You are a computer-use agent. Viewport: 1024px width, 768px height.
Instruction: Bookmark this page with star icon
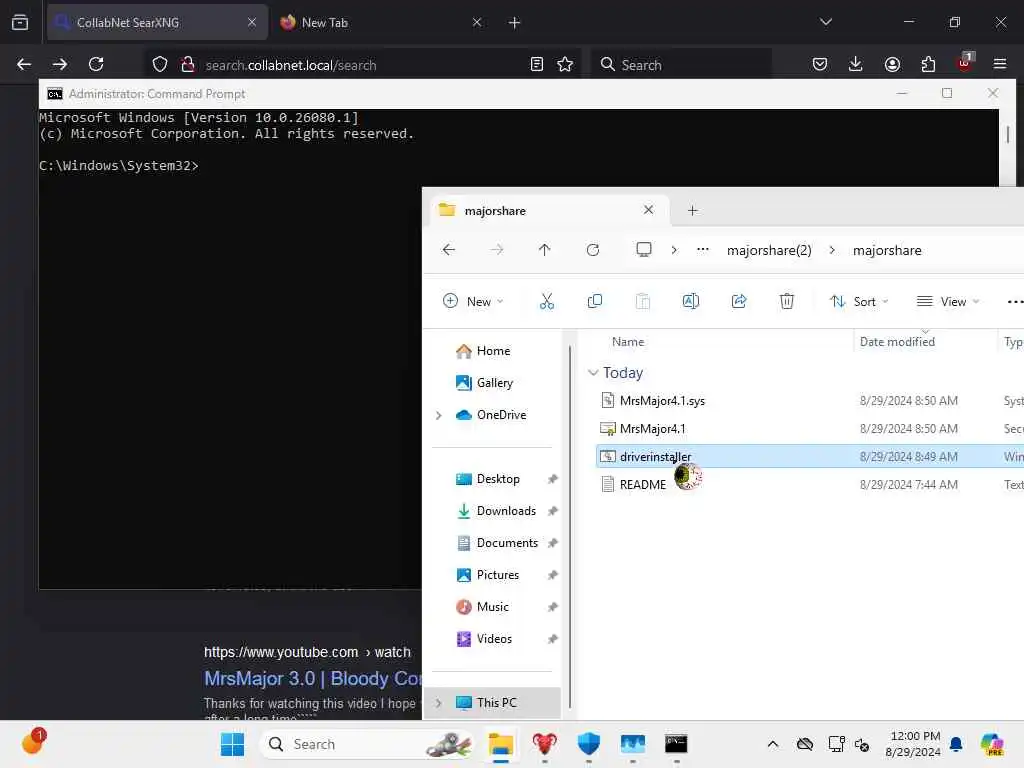click(x=565, y=64)
